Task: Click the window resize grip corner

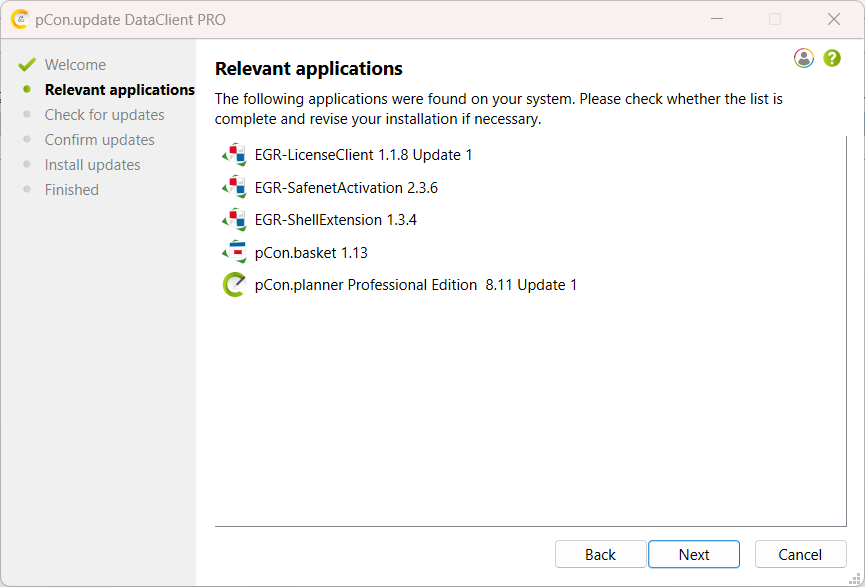Action: [856, 578]
